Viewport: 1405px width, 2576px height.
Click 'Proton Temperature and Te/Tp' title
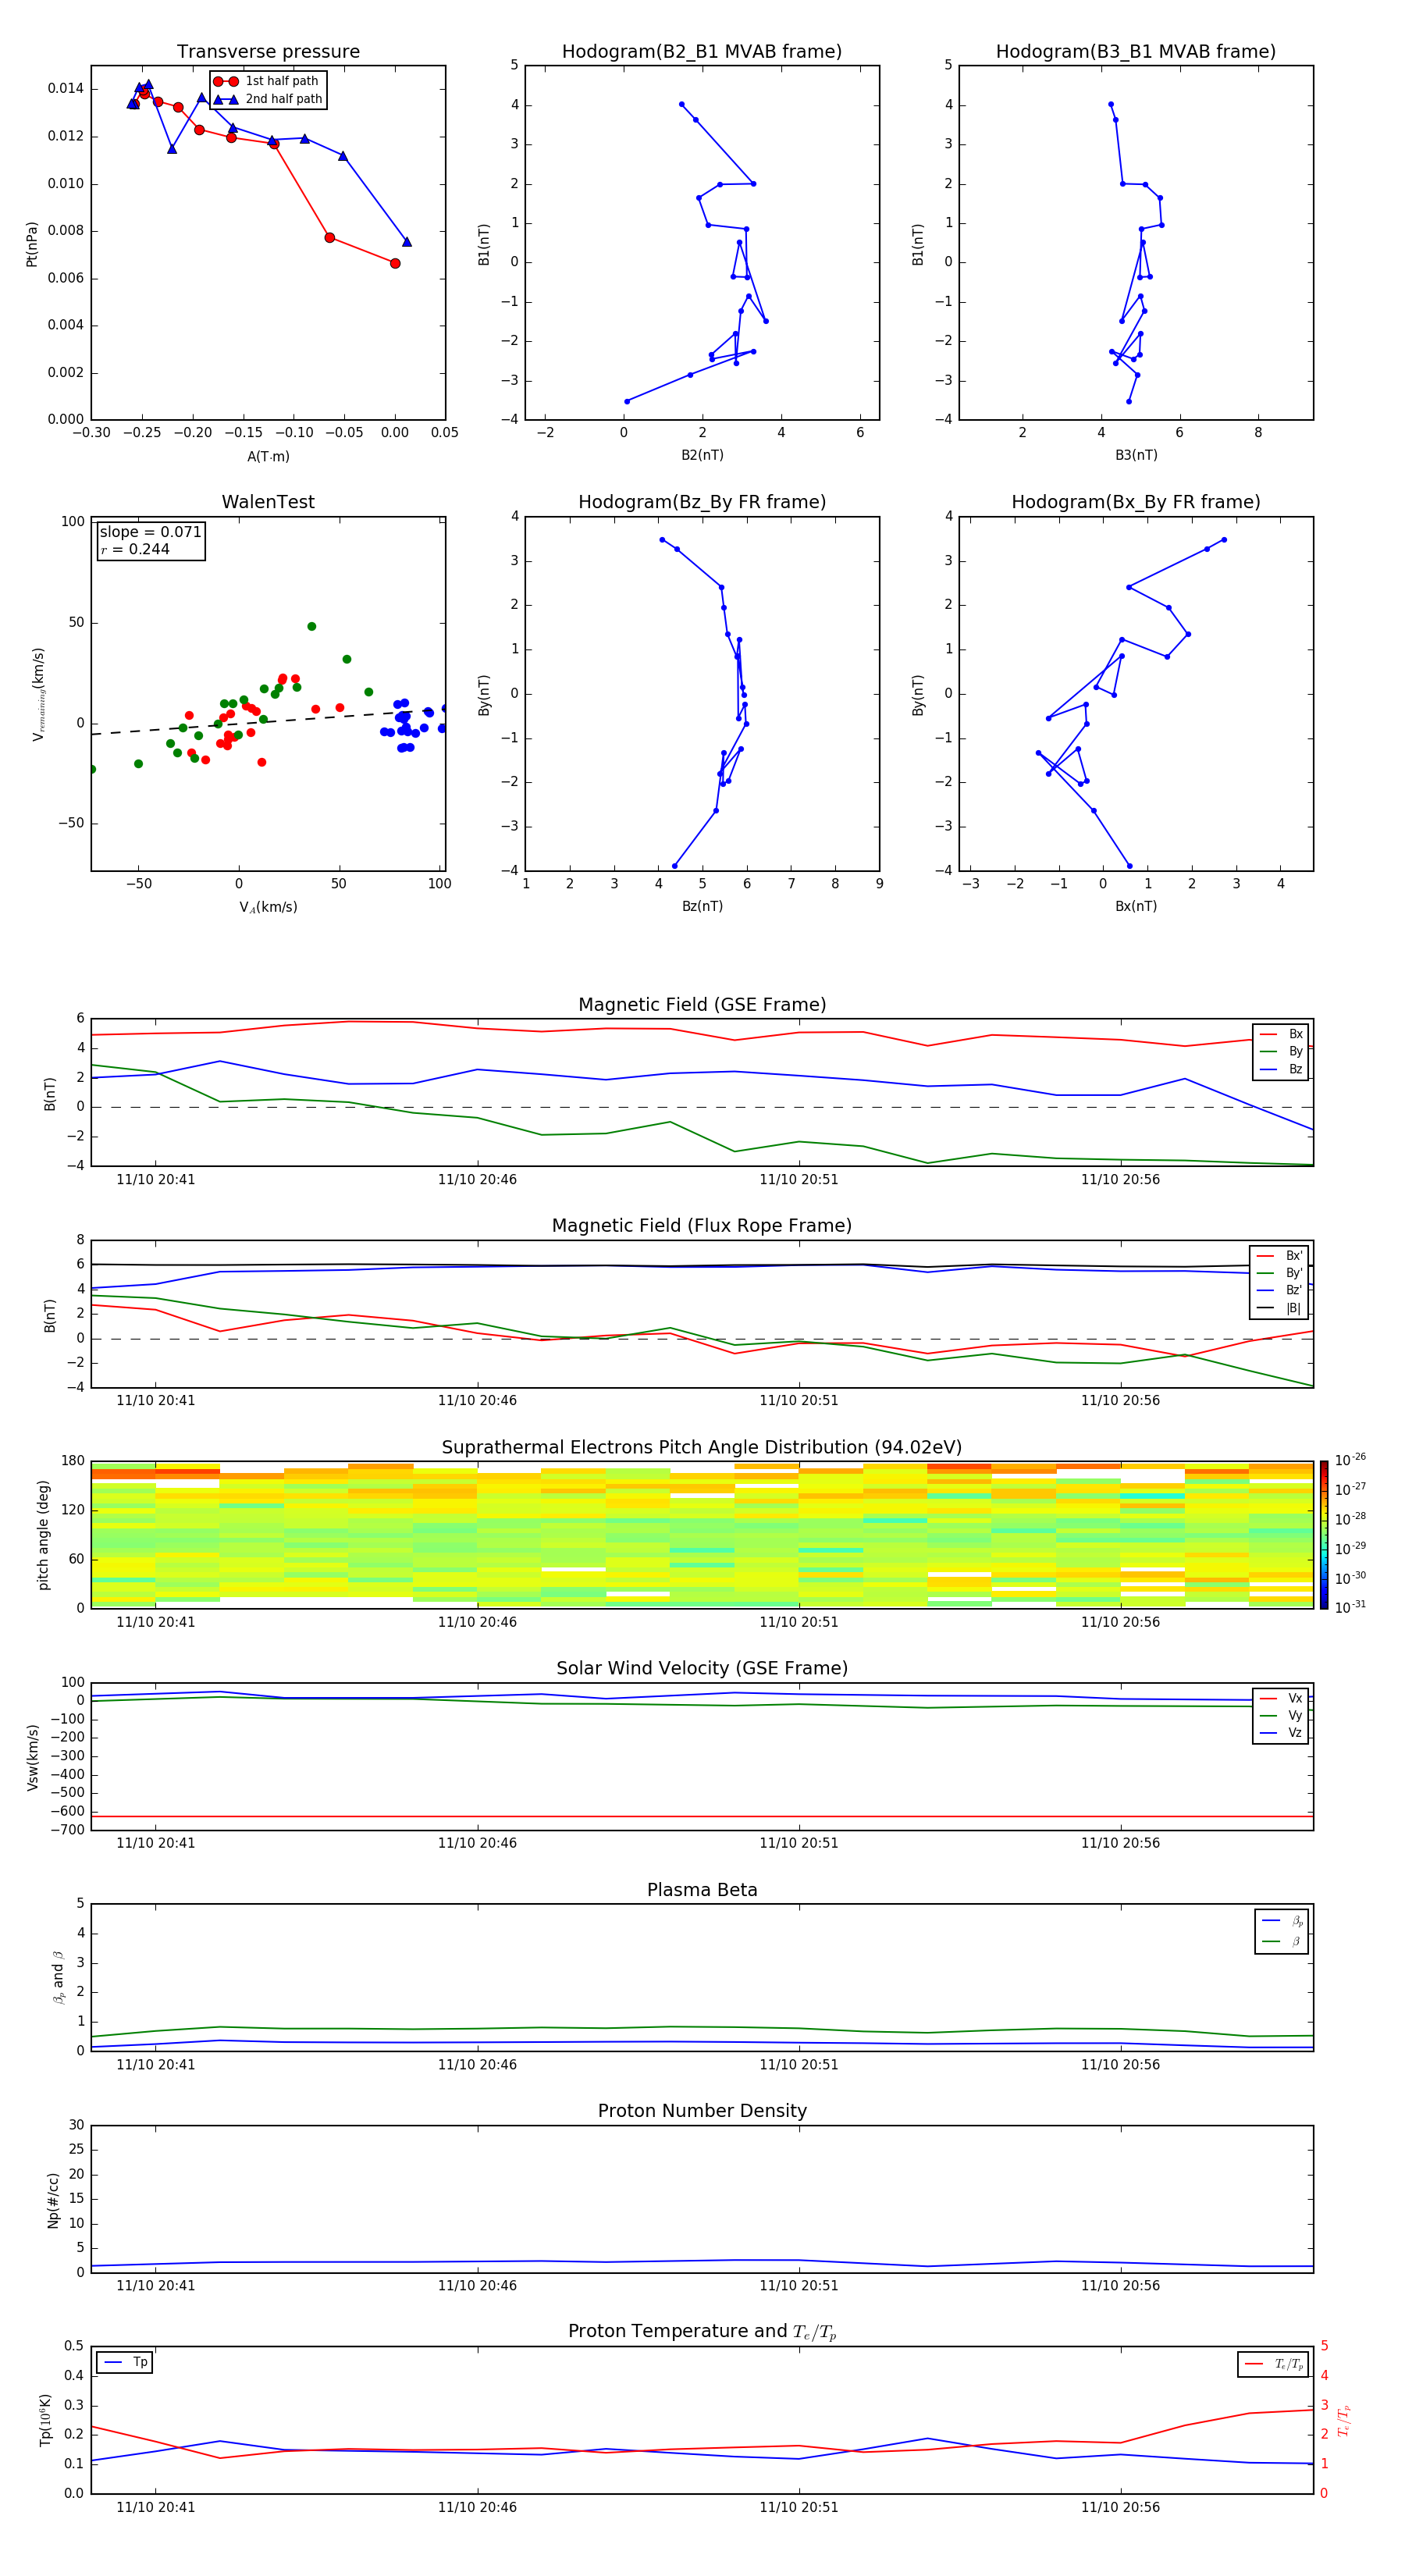[x=702, y=2332]
